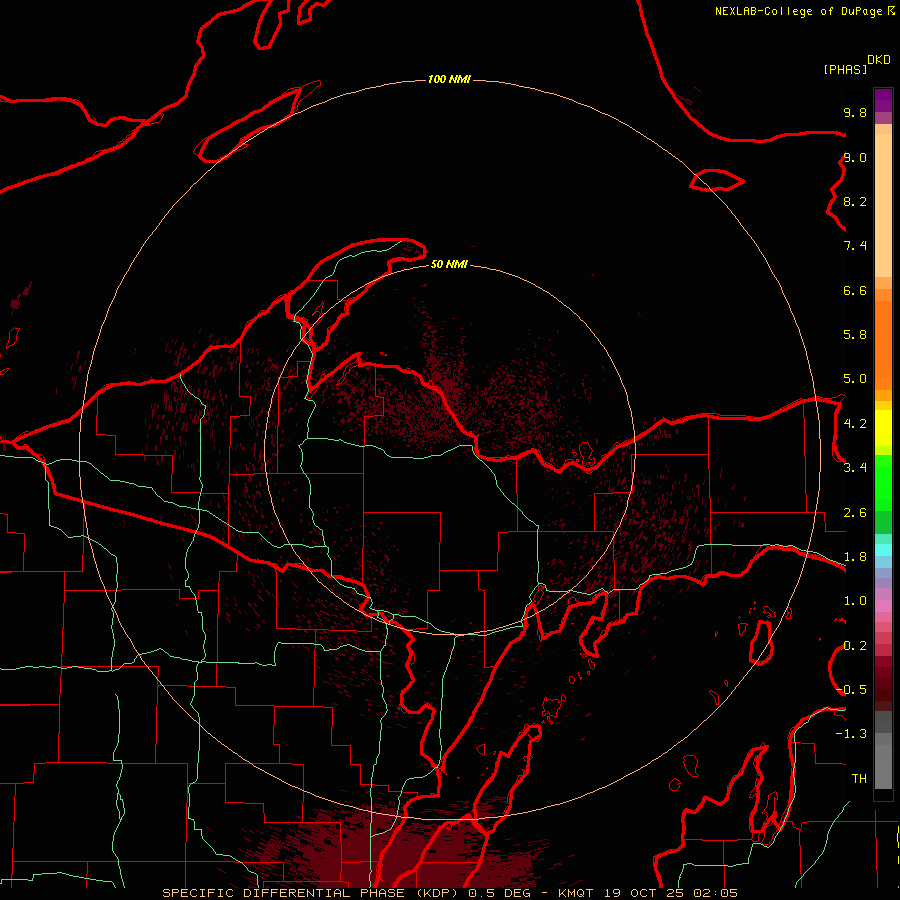
Task: Click the -1.3 value on the color scale
Action: pyautogui.click(x=852, y=734)
